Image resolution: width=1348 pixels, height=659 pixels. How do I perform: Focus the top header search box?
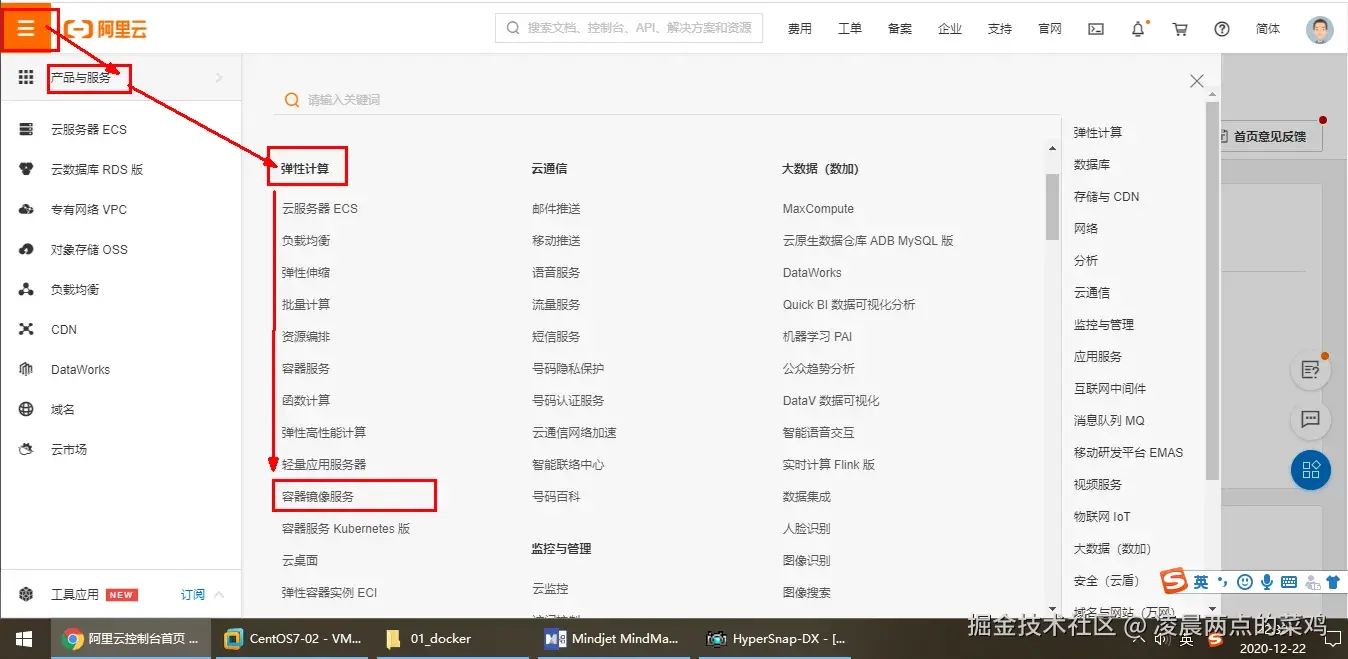point(629,28)
